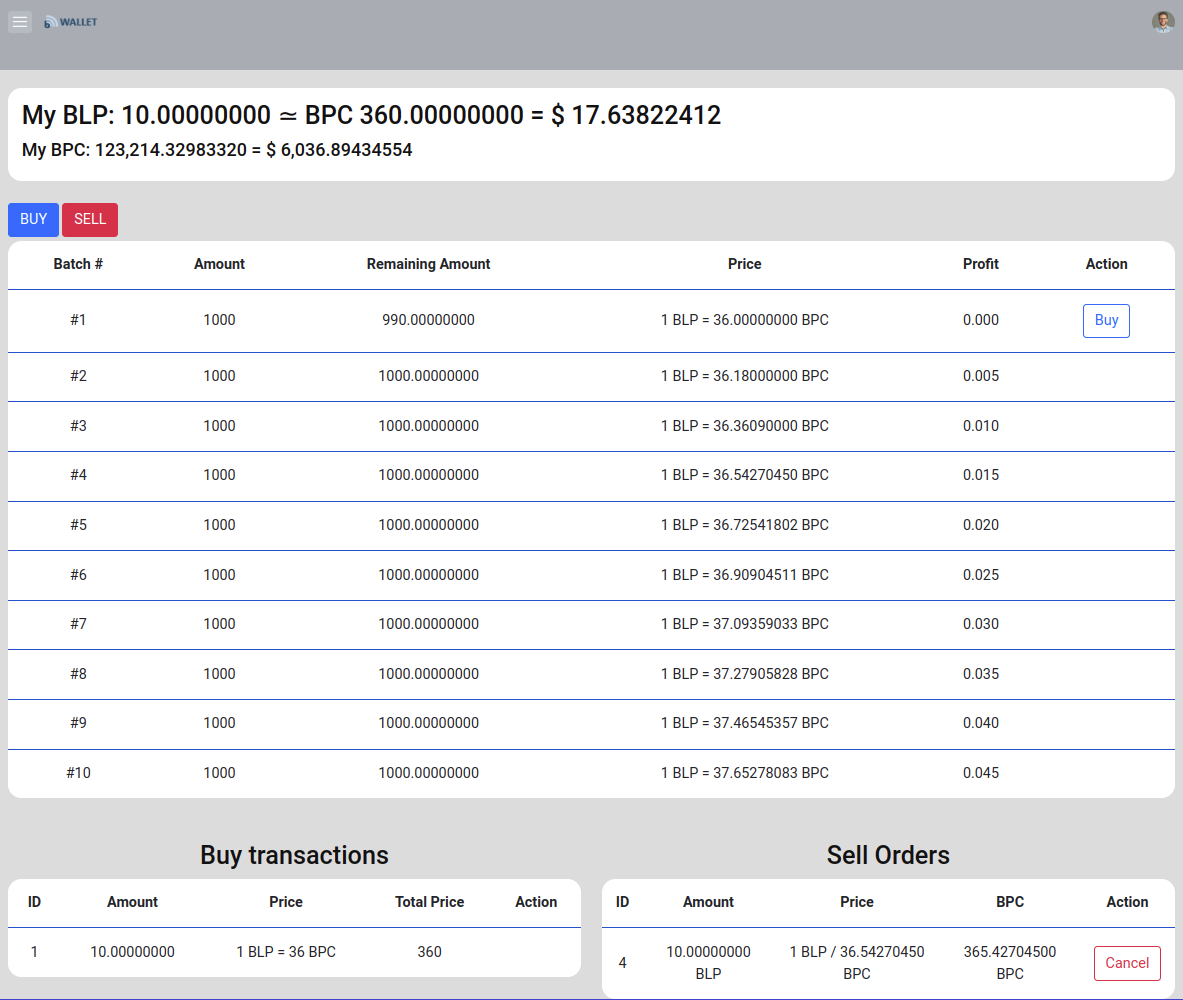Image resolution: width=1183 pixels, height=1000 pixels.
Task: Click the Batch # column header
Action: [78, 264]
